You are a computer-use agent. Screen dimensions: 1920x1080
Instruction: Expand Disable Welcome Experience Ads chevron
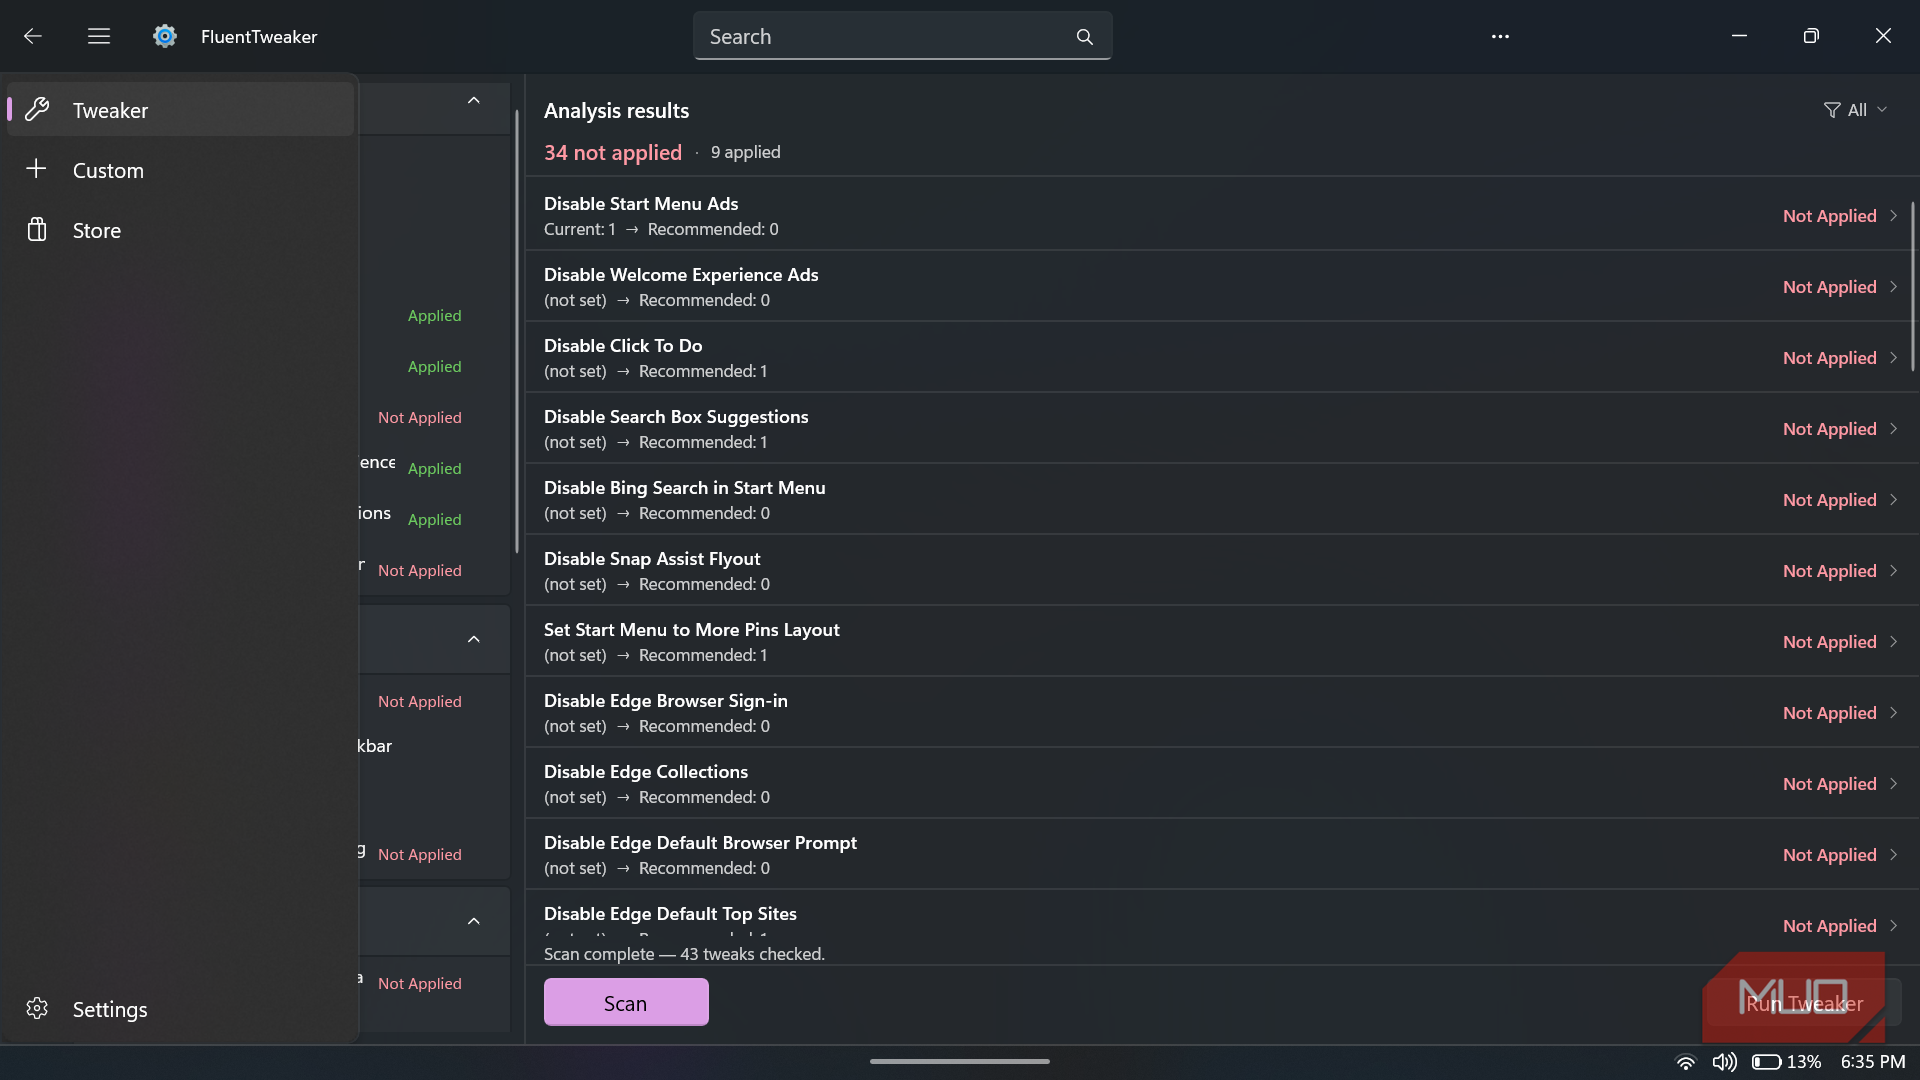(1893, 286)
